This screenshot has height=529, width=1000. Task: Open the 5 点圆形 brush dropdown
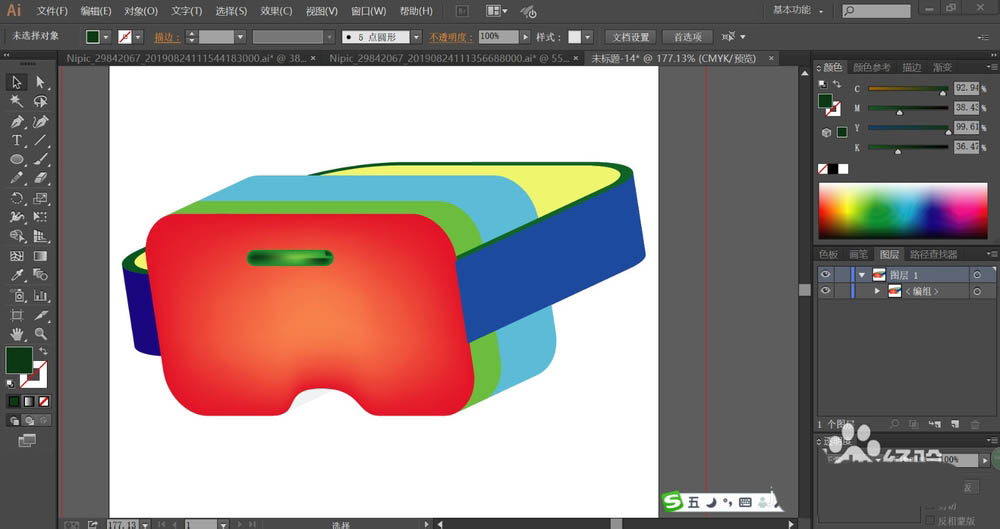point(416,37)
